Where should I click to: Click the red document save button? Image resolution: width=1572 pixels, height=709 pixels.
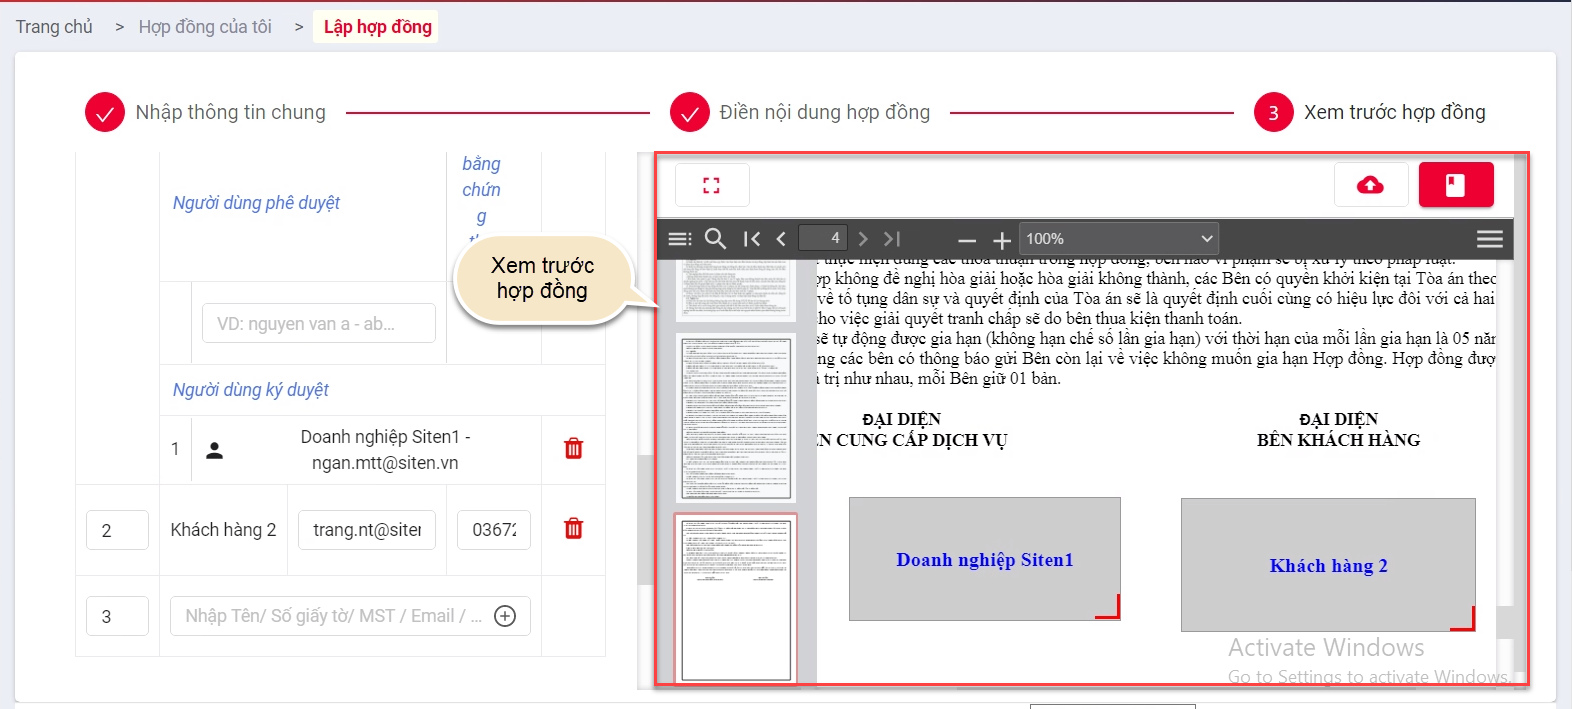(1456, 185)
